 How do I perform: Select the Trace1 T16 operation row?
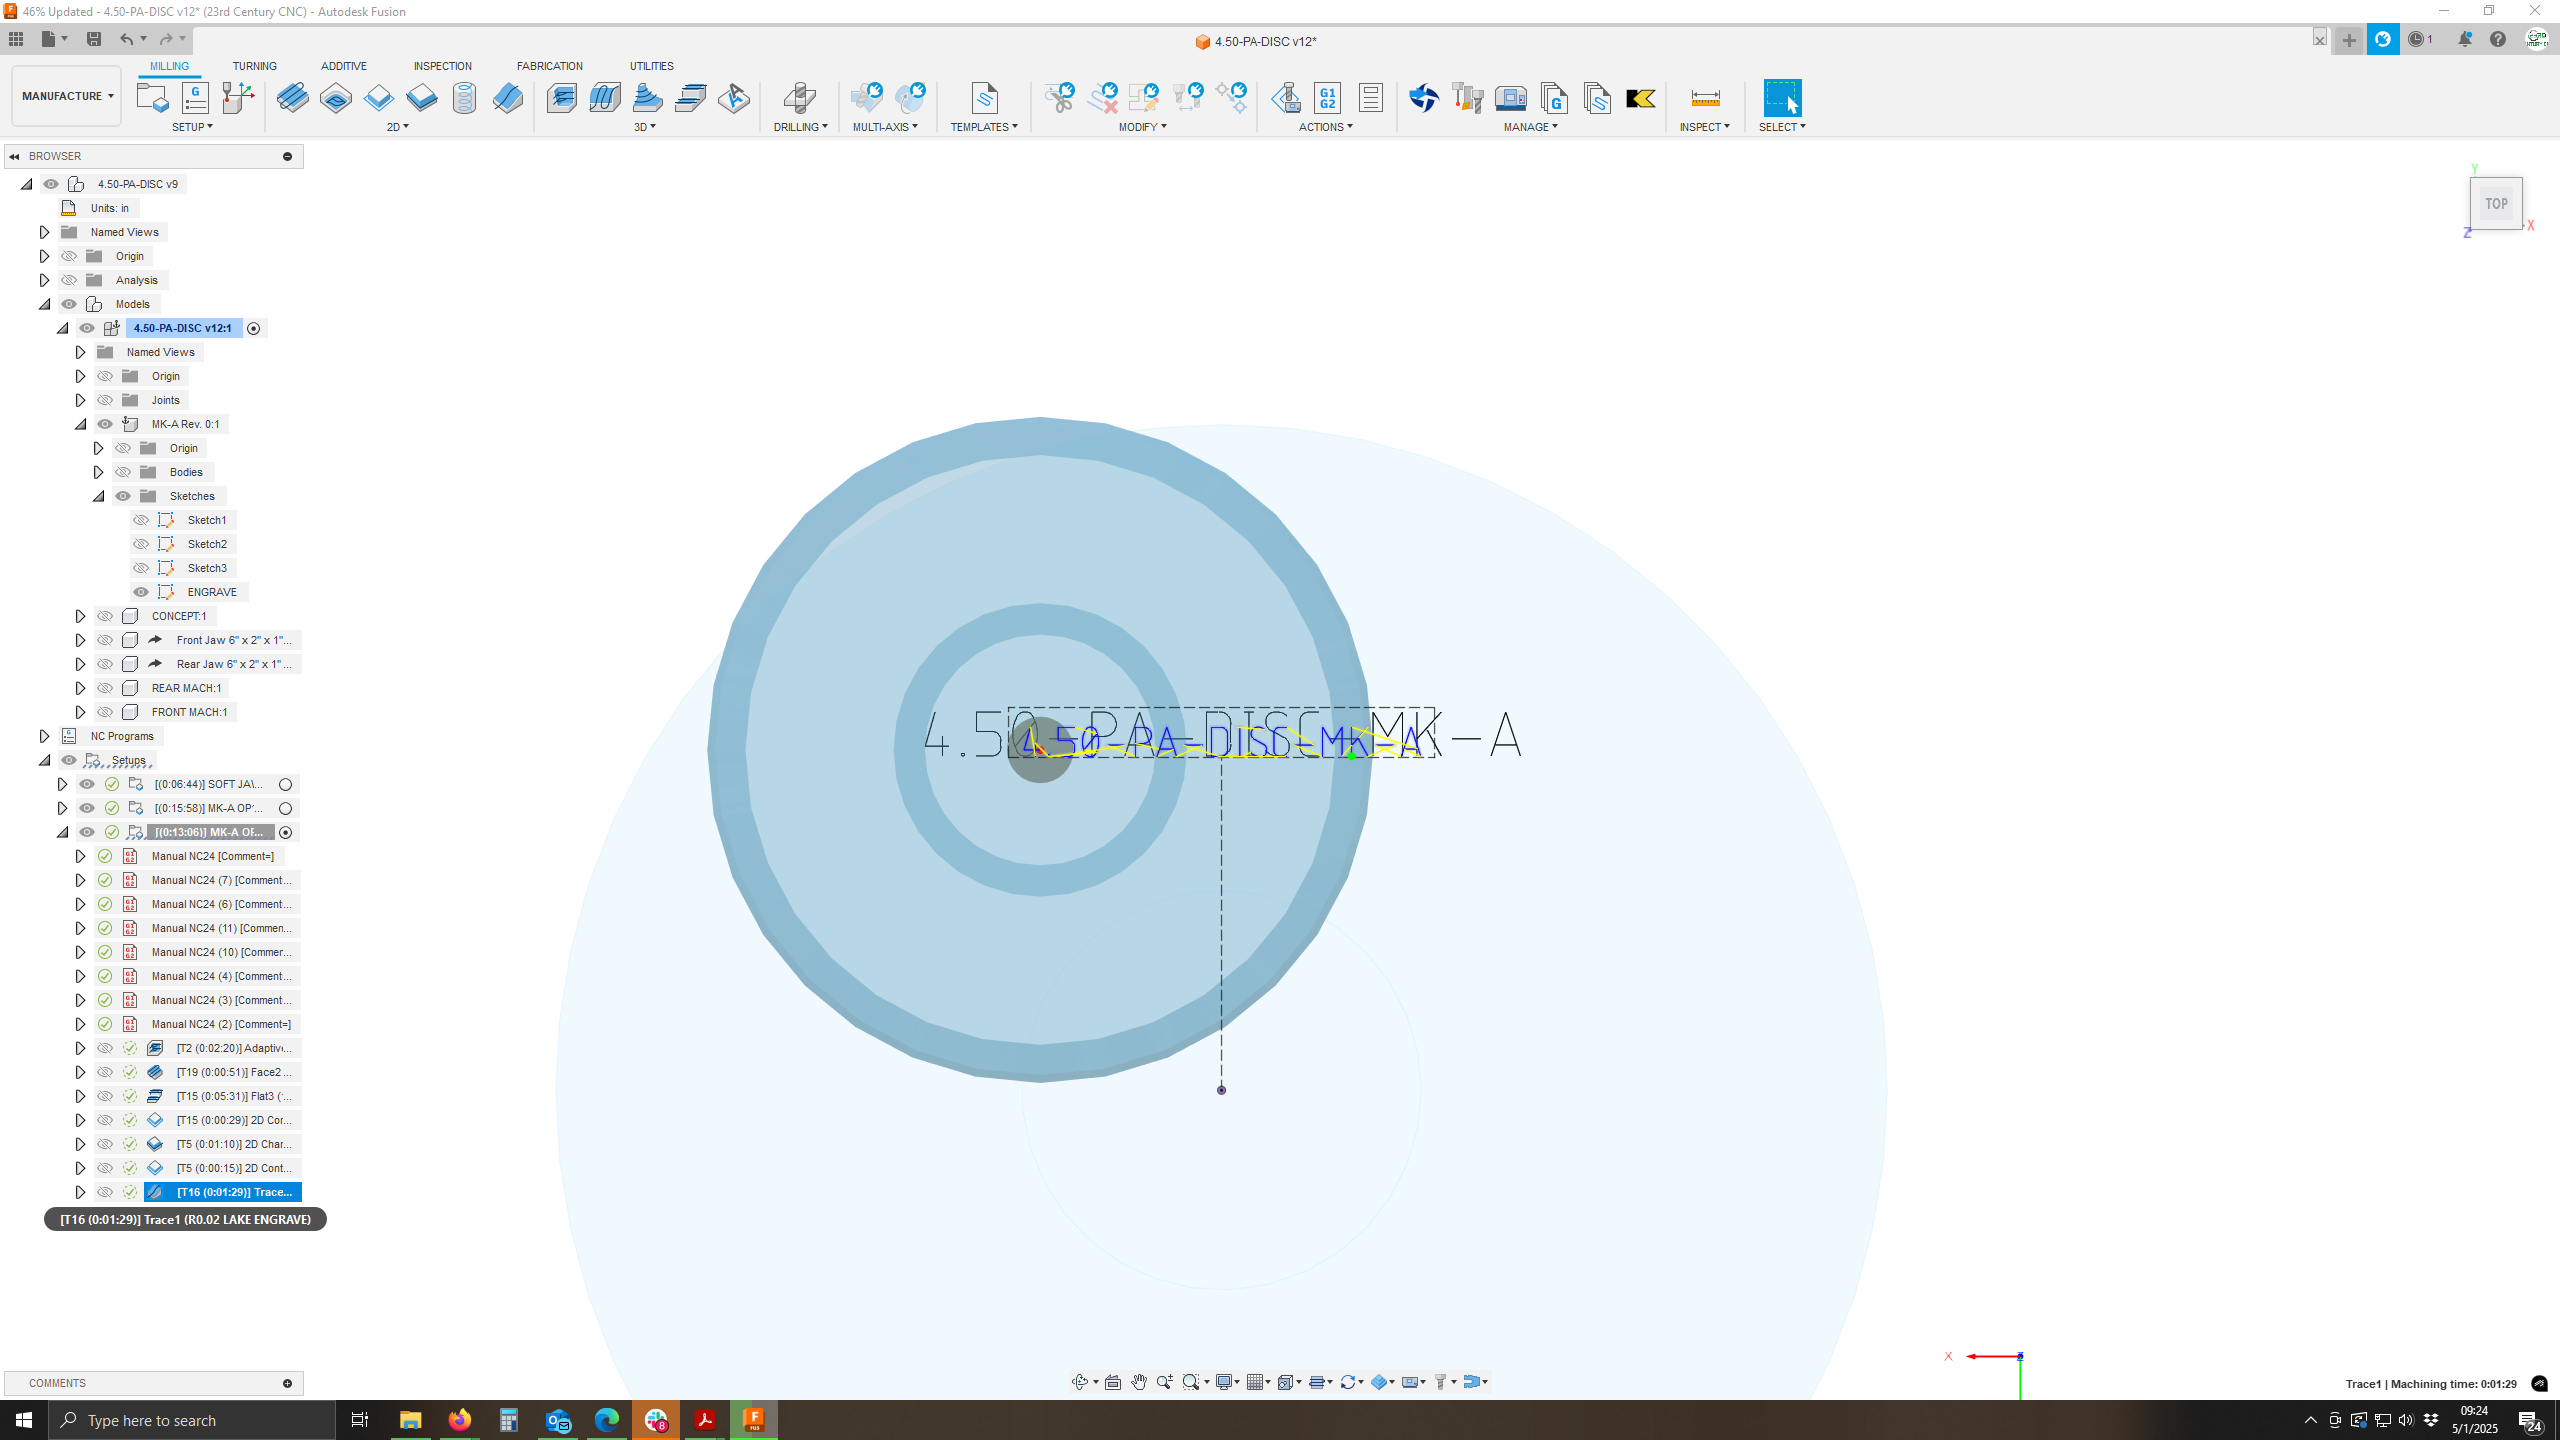tap(223, 1192)
